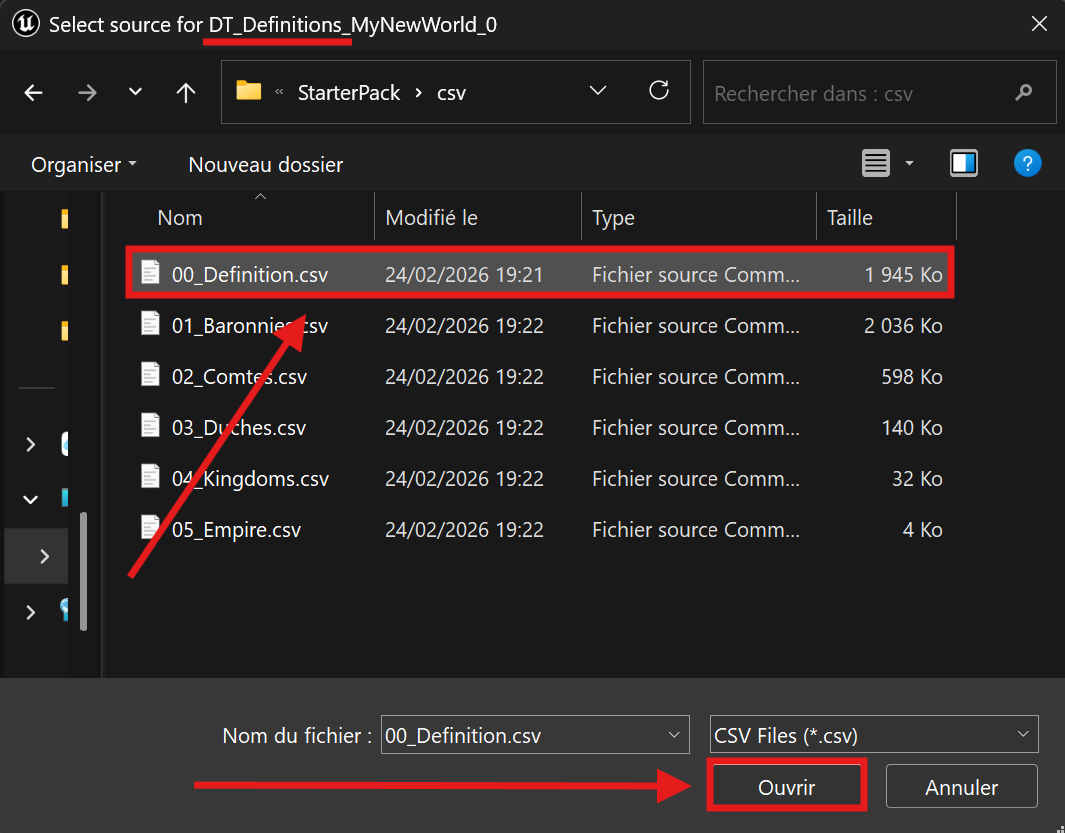Open the CSV Files type filter
1065x833 pixels.
coord(874,734)
